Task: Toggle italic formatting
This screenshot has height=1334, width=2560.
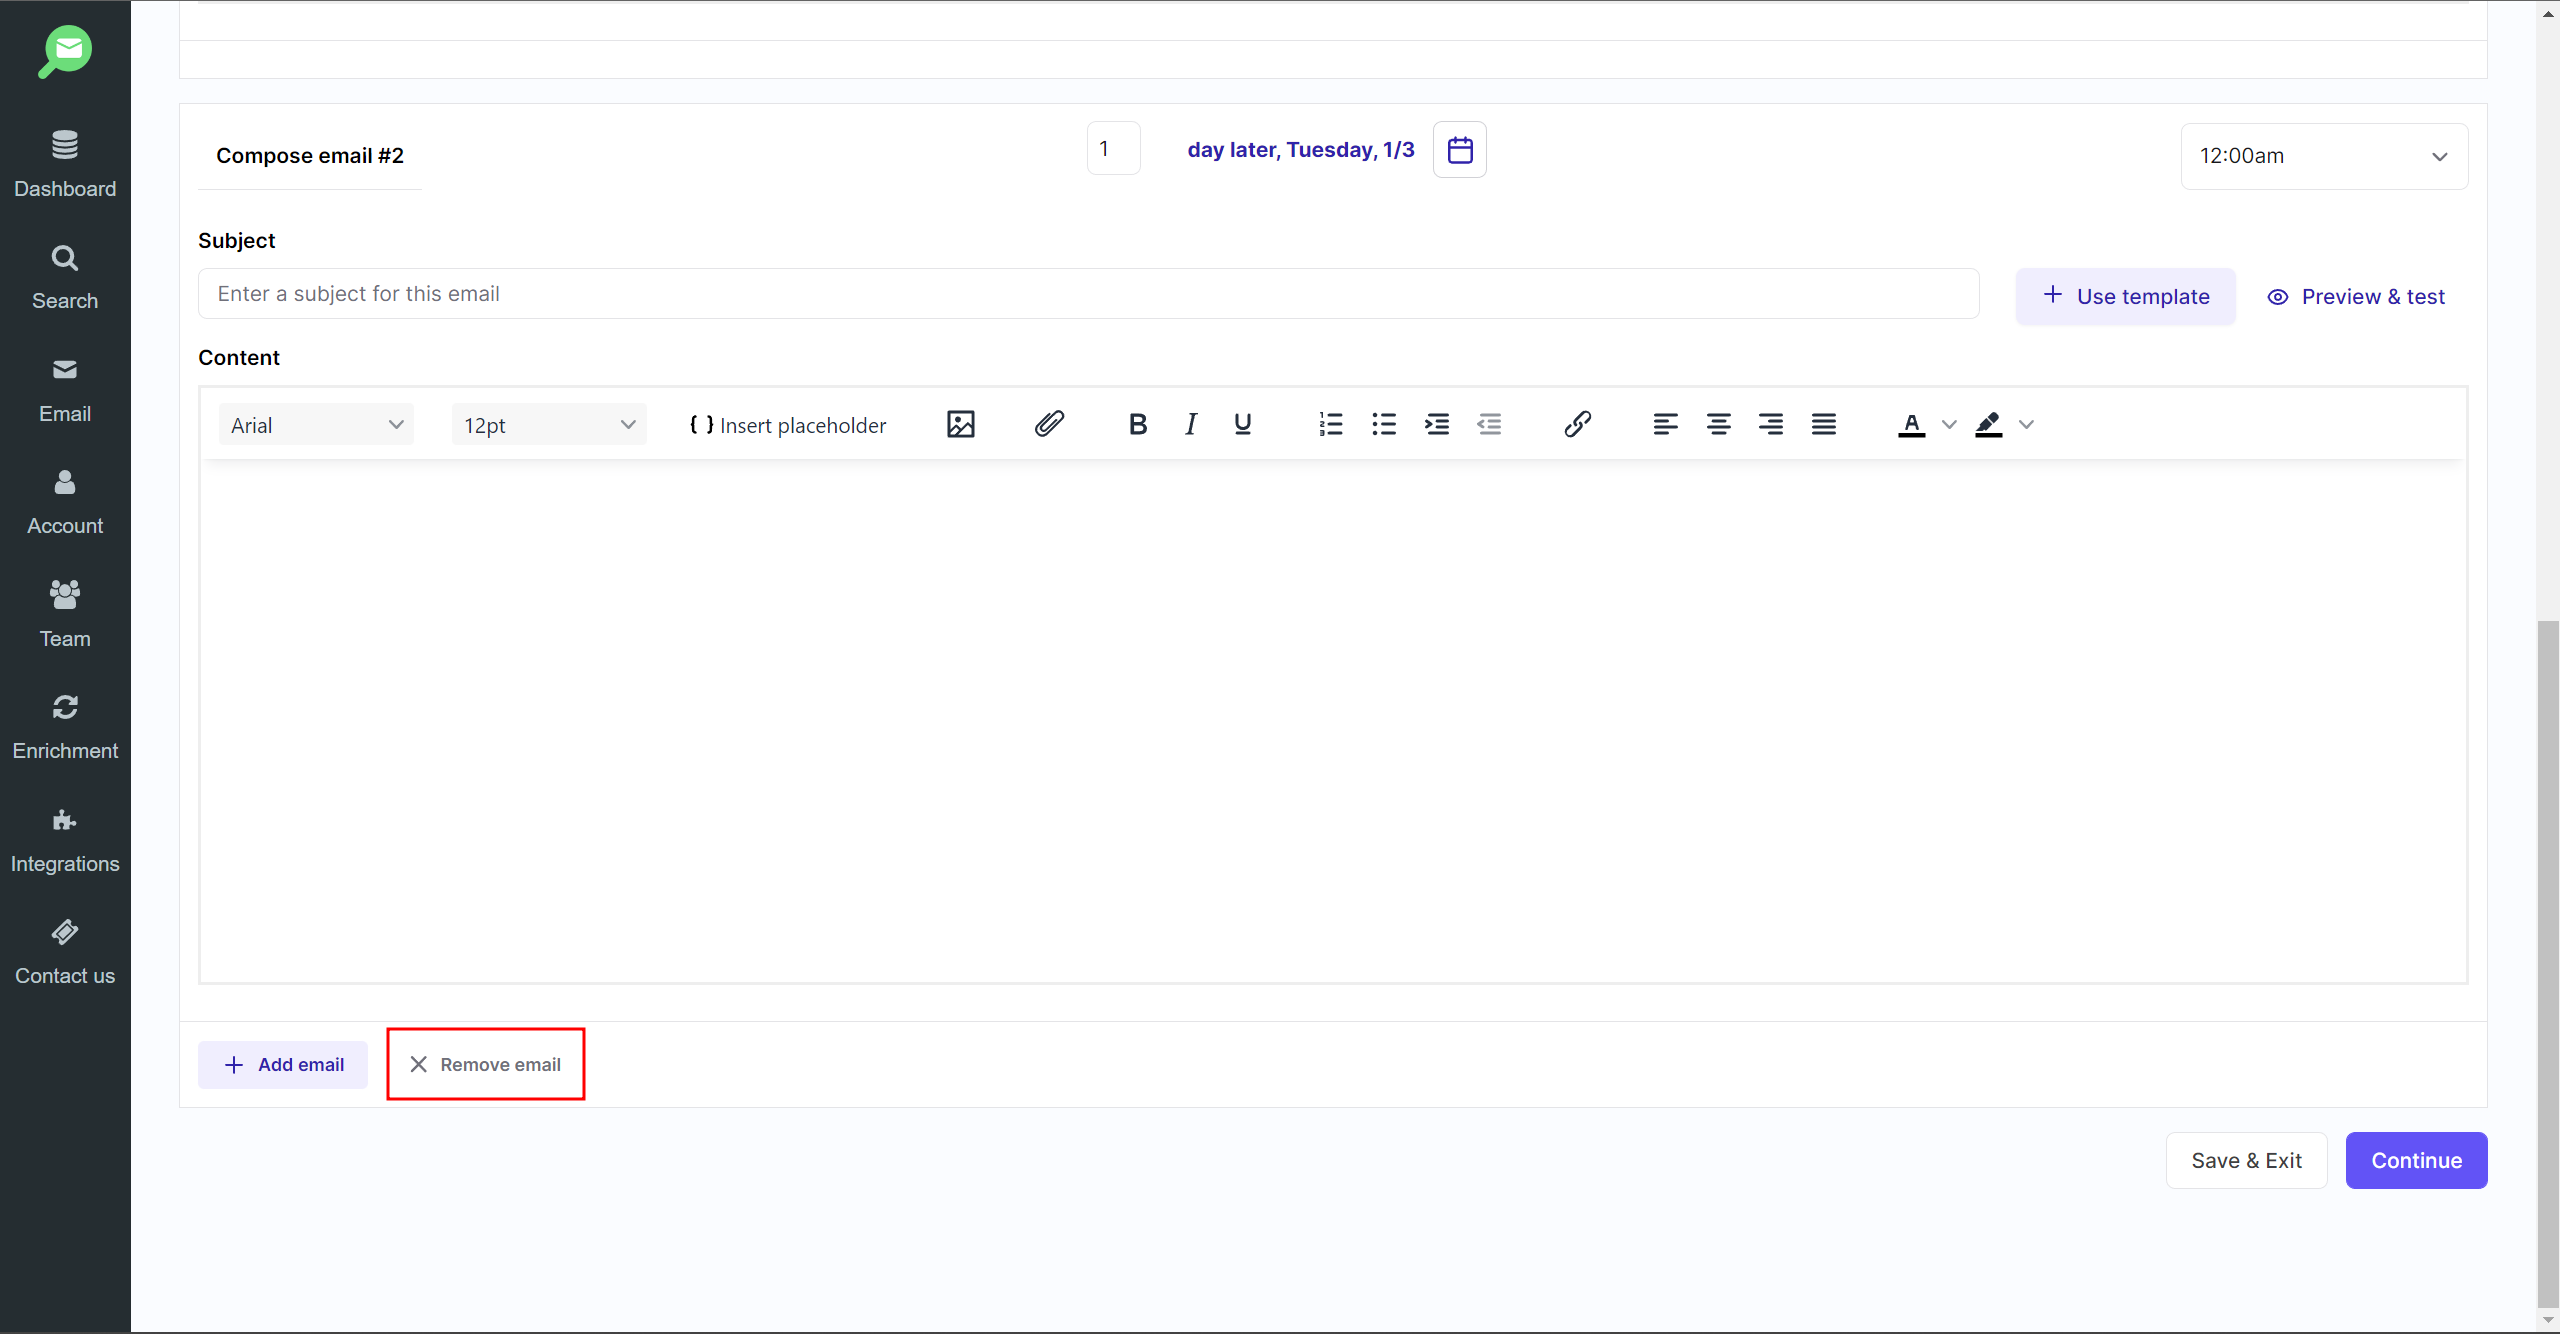Action: (1190, 424)
